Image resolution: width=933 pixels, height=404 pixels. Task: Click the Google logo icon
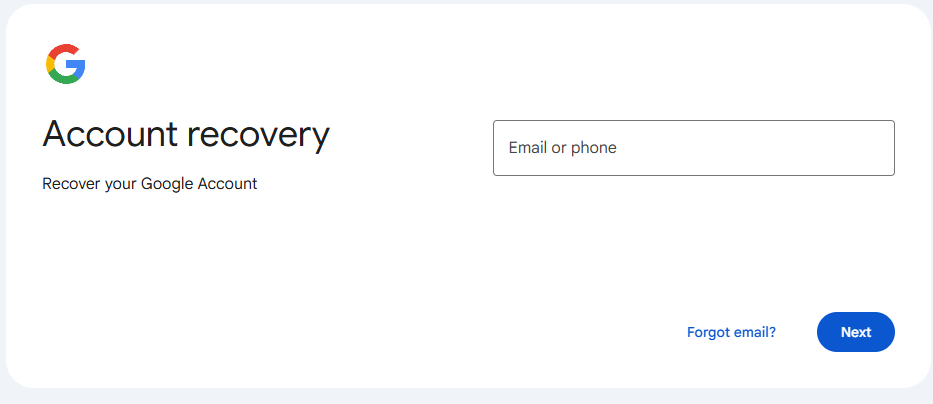pos(66,64)
